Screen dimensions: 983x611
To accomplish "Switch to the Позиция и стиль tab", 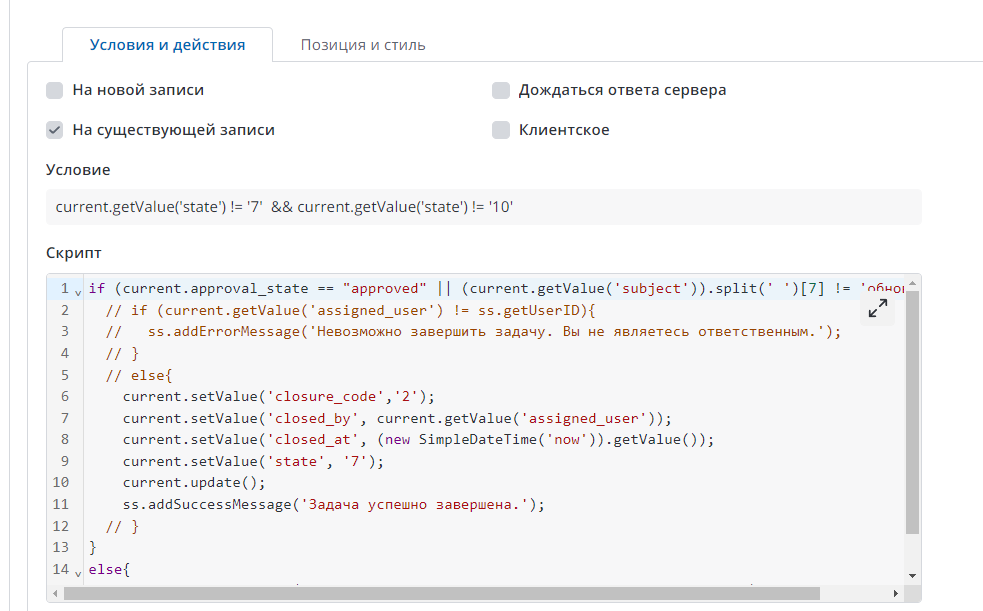I will (363, 45).
